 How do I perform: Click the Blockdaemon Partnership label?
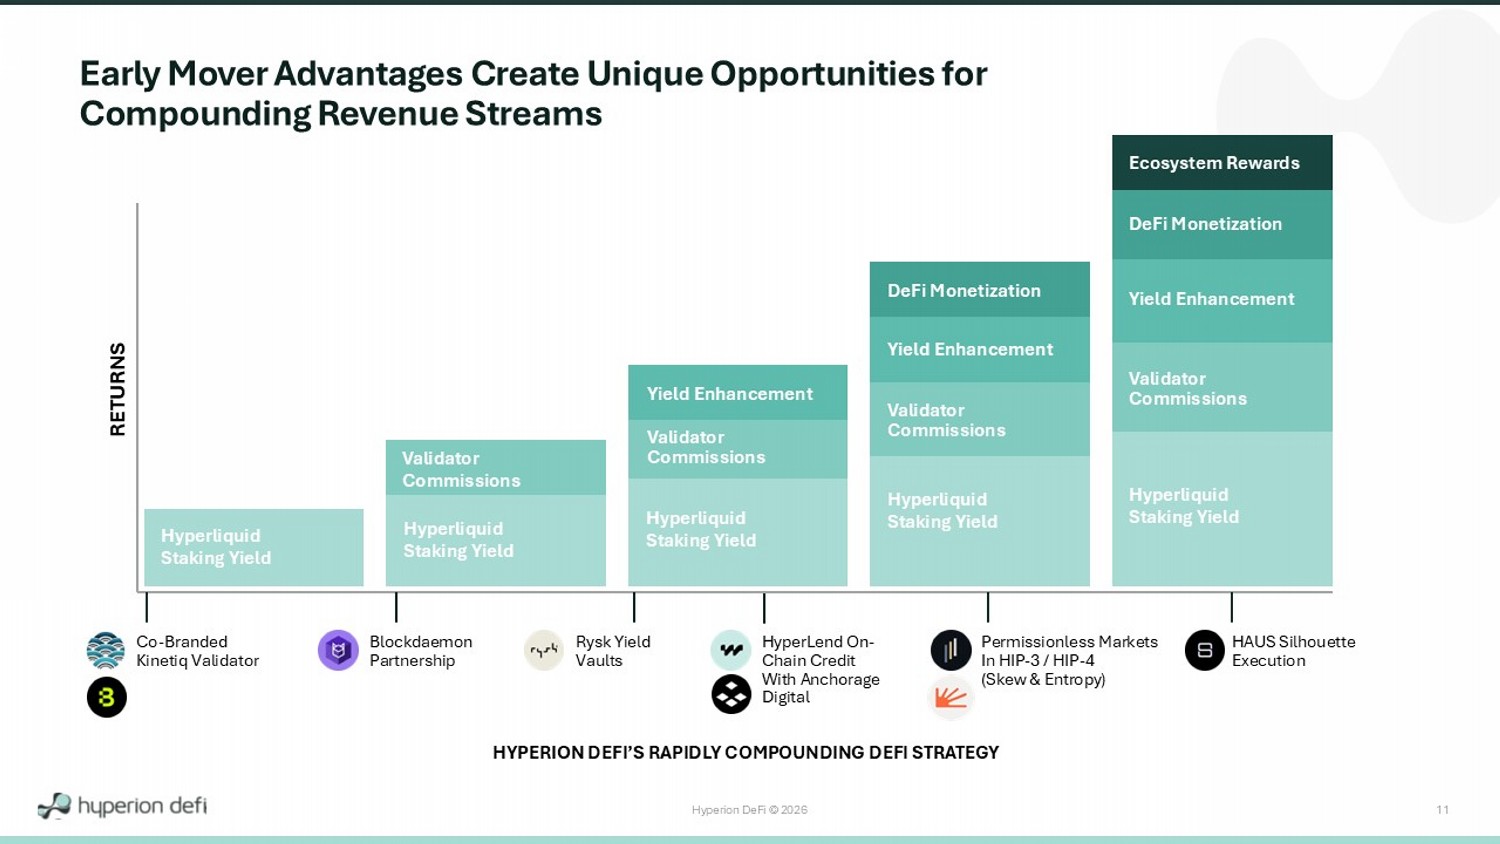[420, 651]
